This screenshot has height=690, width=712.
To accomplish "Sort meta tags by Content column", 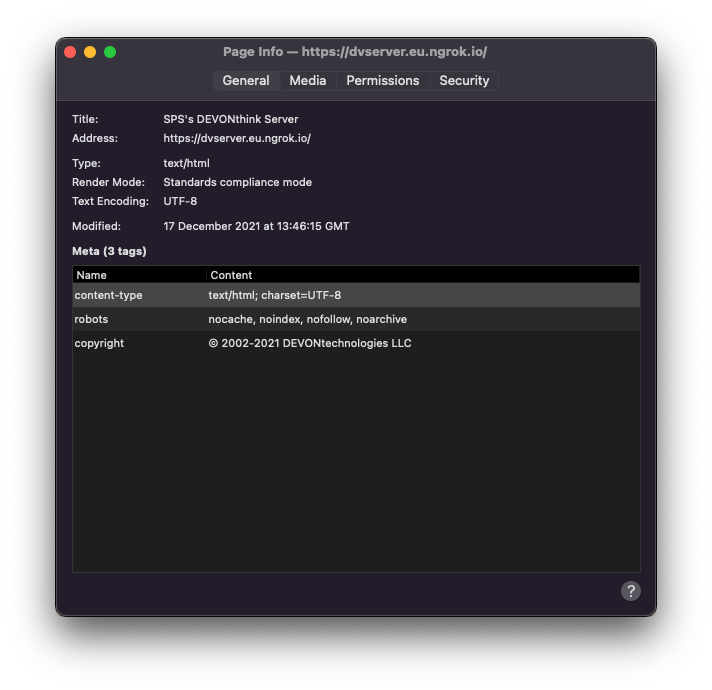I will click(x=422, y=275).
